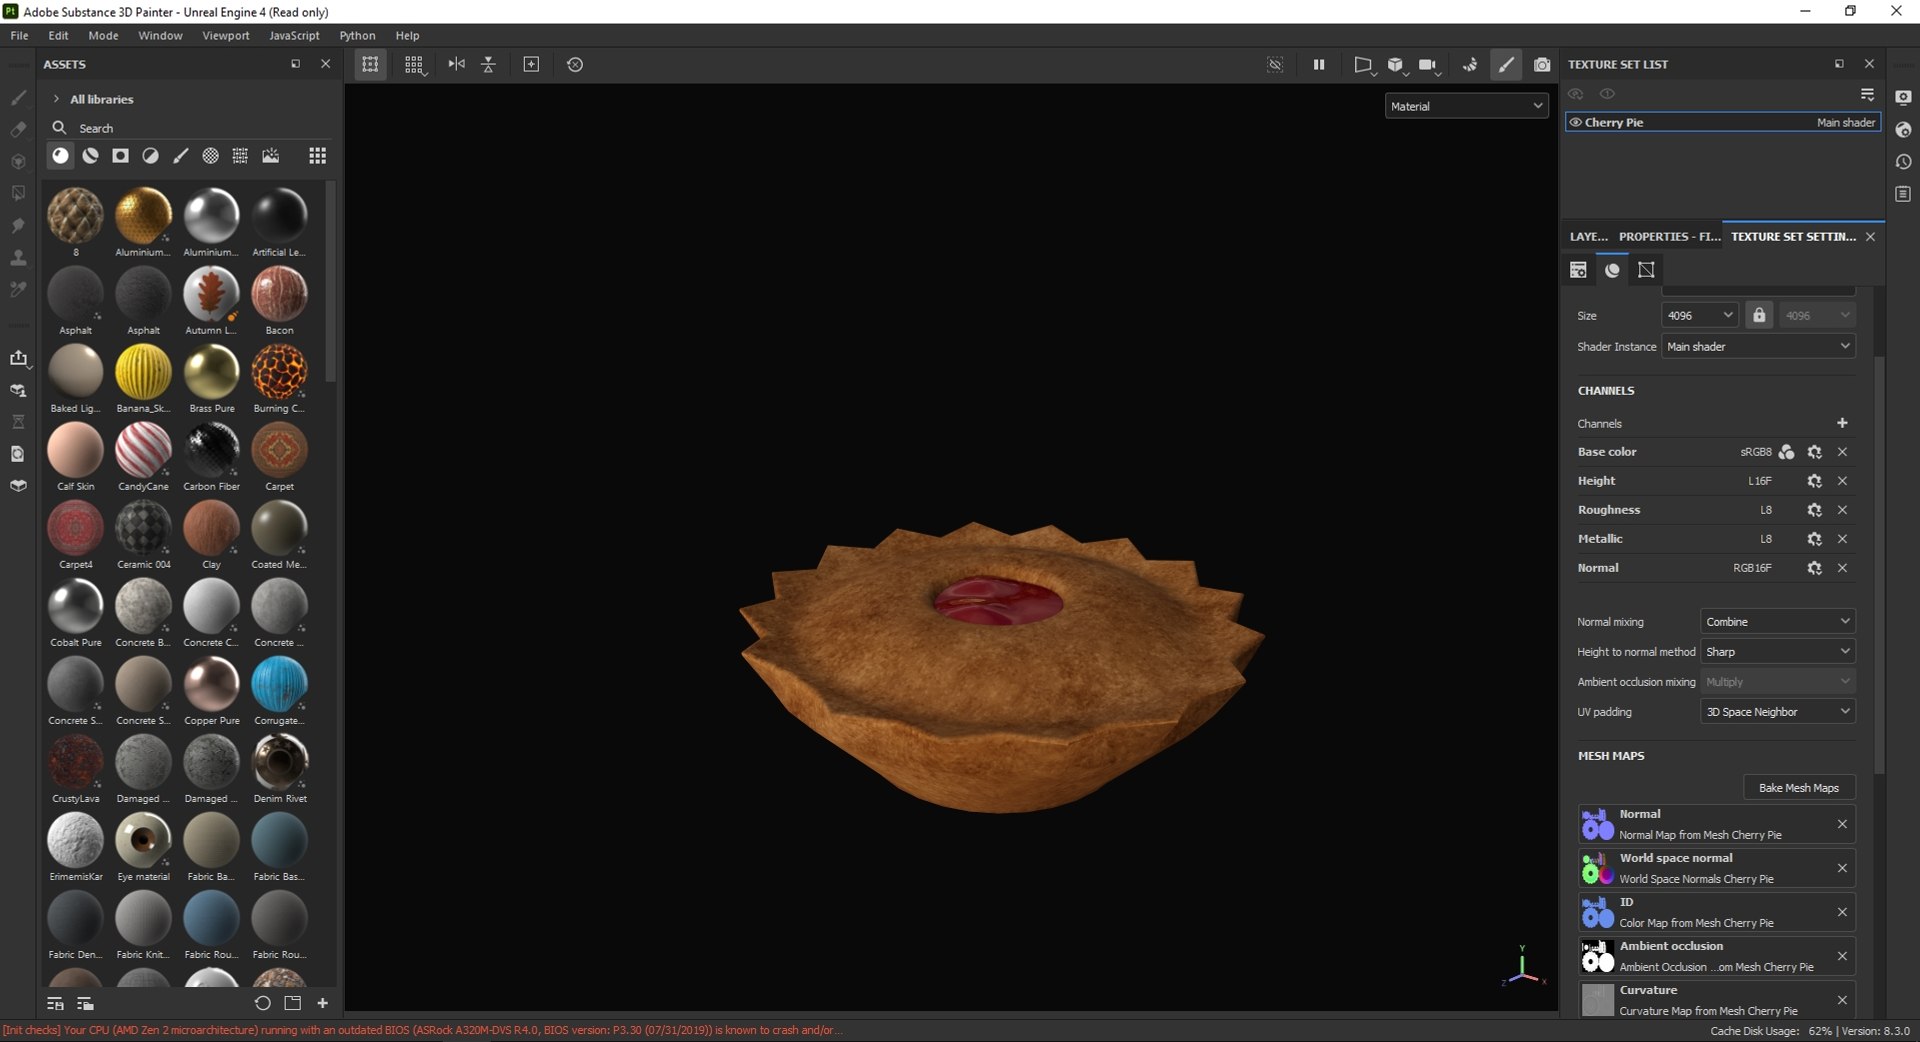Select the Eraser tool in left toolbar
The width and height of the screenshot is (1920, 1042).
tap(18, 129)
